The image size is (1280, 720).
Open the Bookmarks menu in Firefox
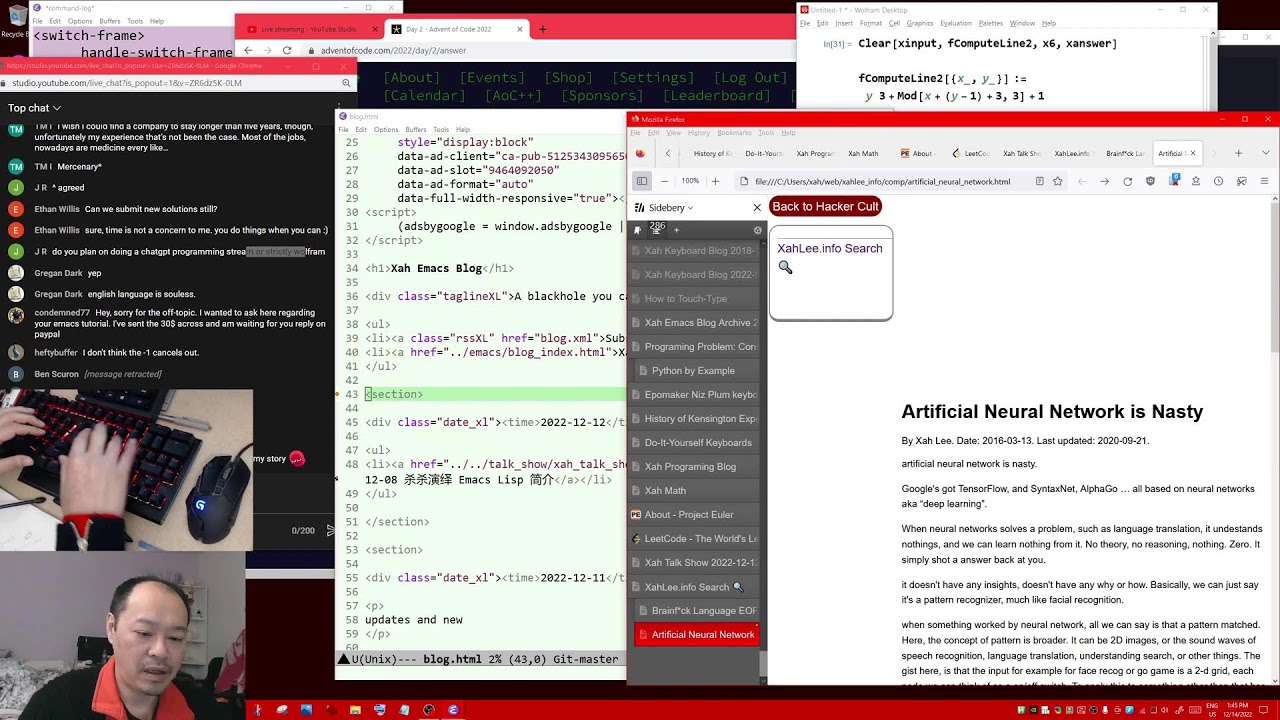coord(734,133)
